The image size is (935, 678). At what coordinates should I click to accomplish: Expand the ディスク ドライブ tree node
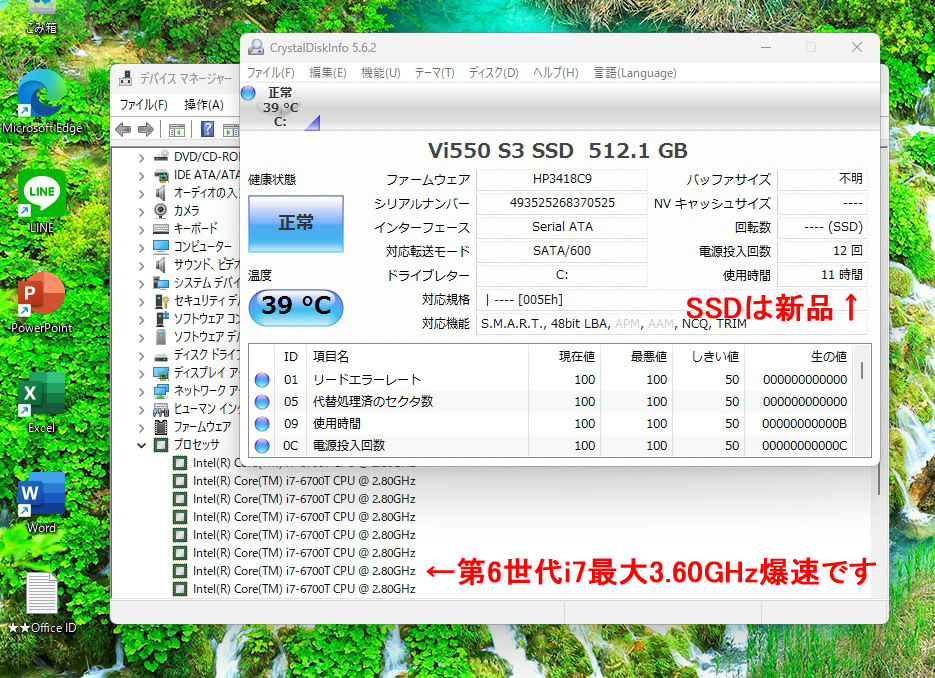pos(141,356)
